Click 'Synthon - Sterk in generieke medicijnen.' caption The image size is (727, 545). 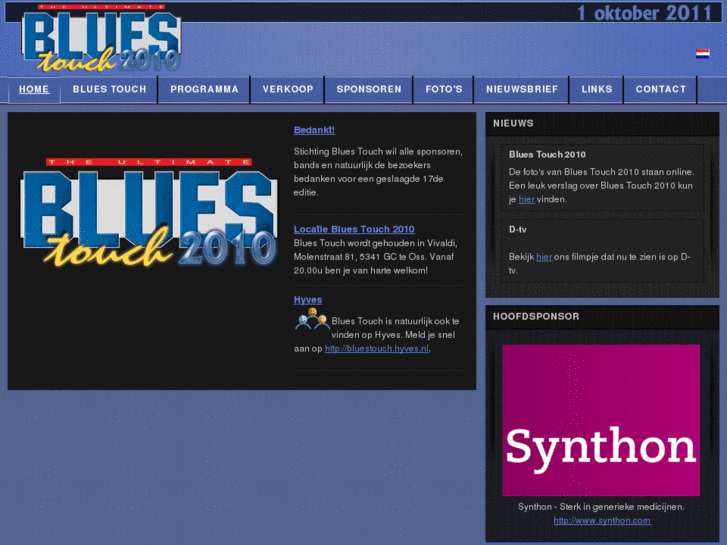(x=601, y=507)
